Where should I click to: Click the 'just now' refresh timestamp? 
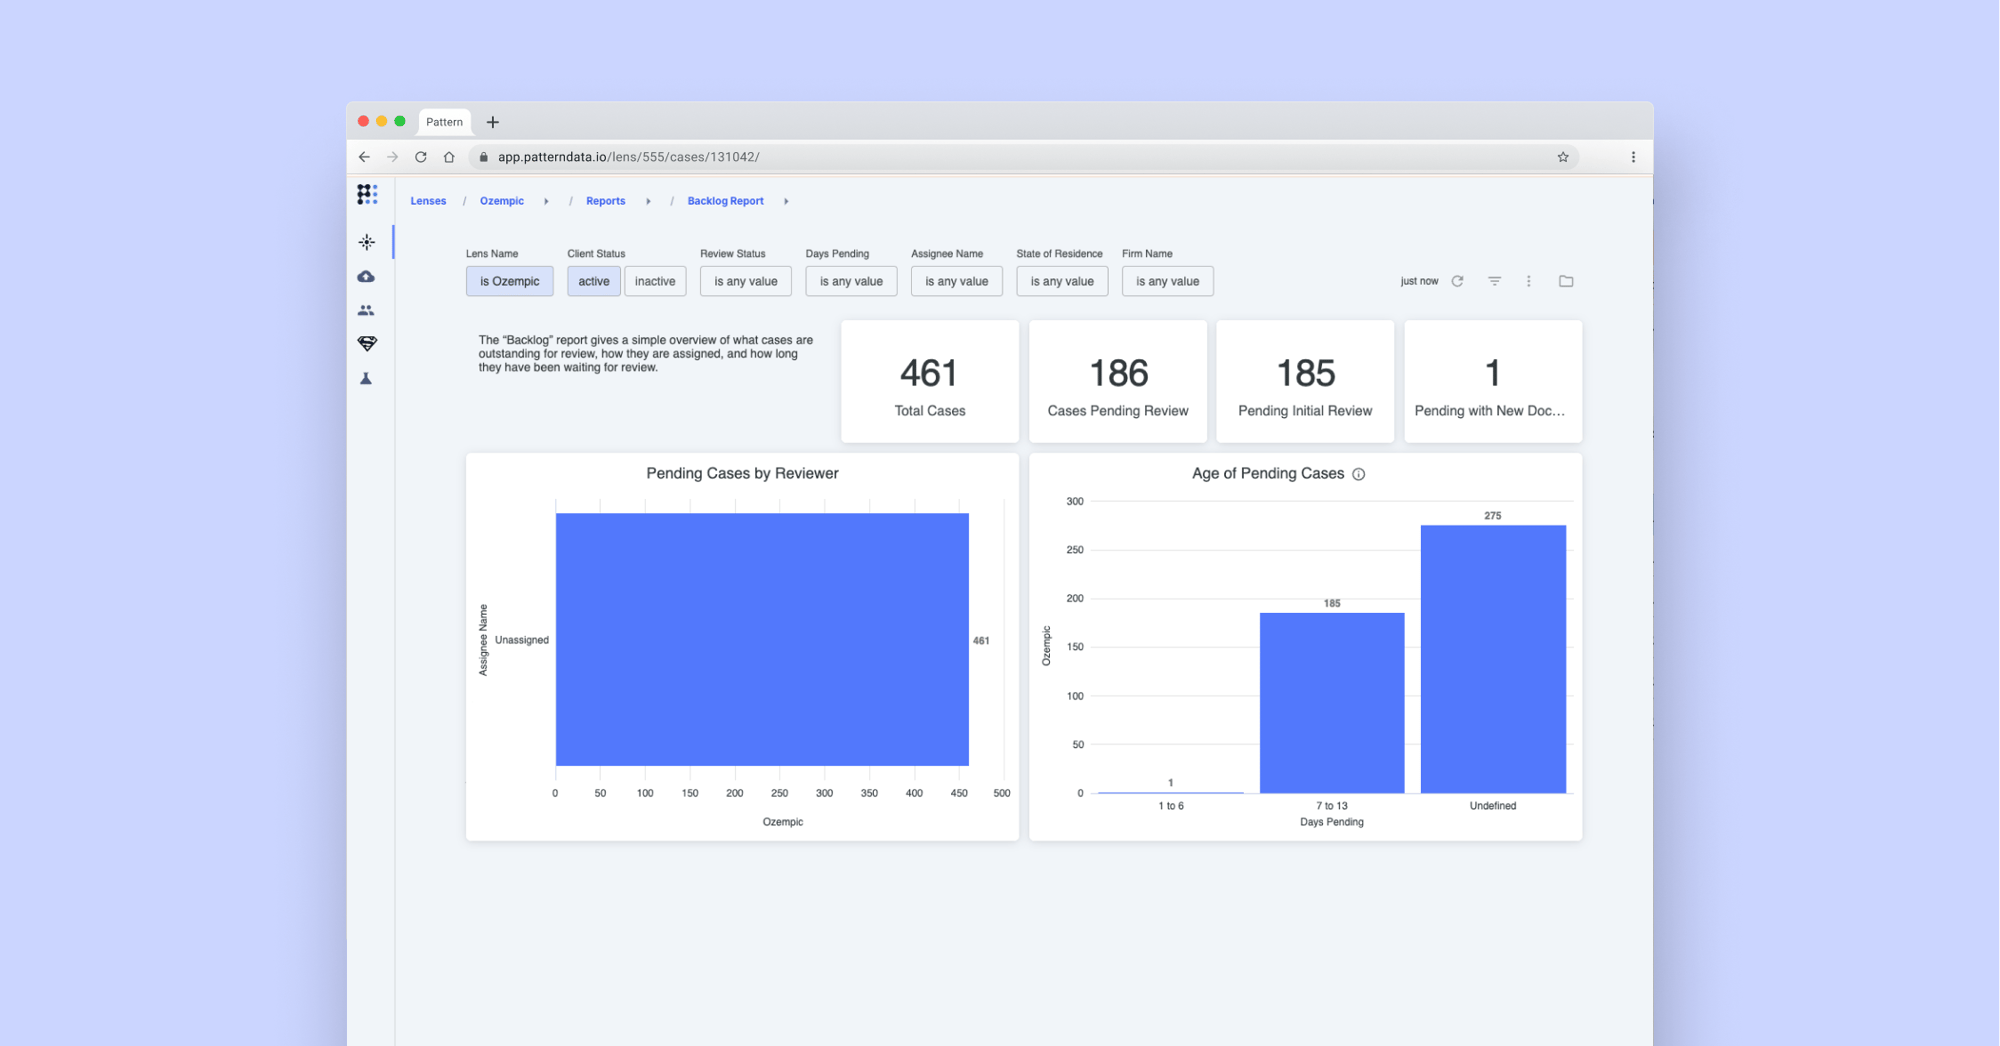(1419, 281)
